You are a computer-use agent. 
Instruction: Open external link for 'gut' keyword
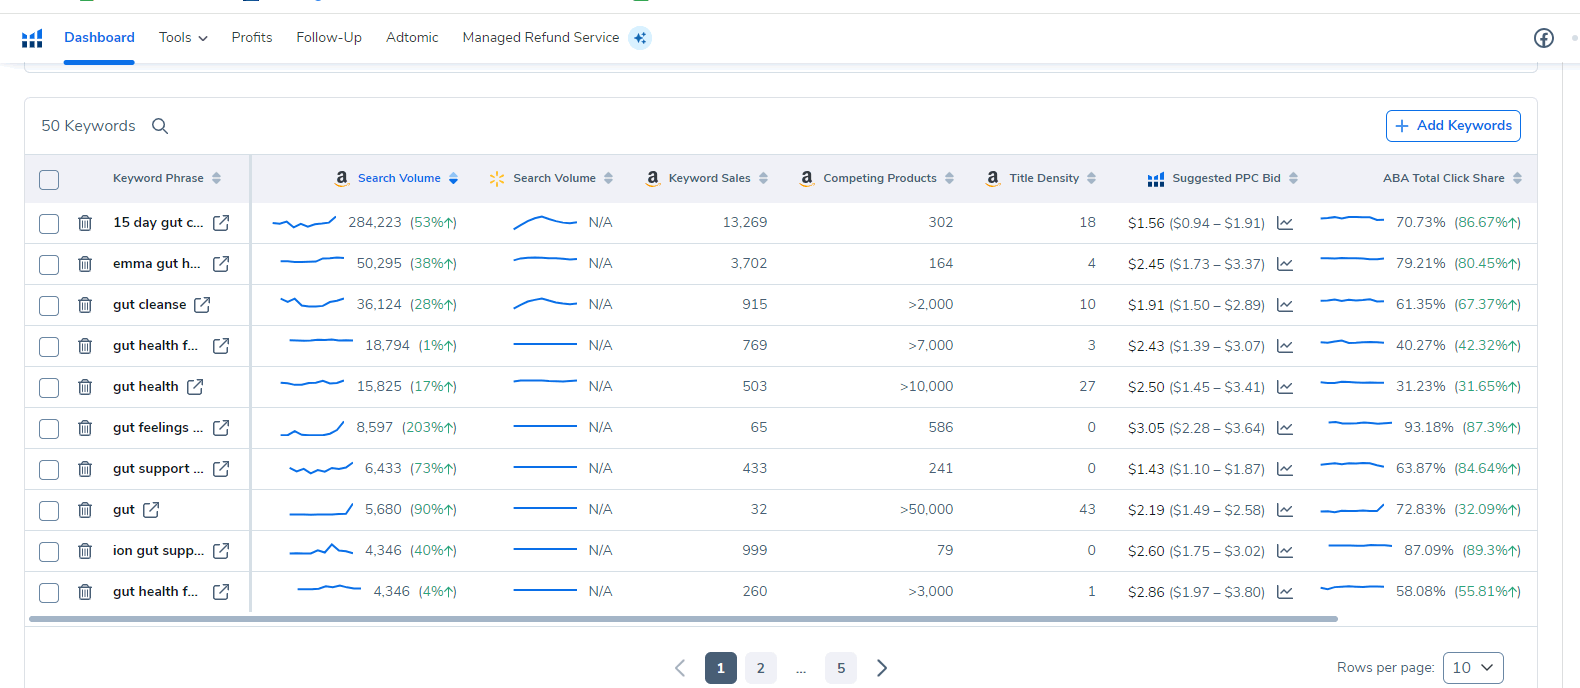click(x=151, y=510)
